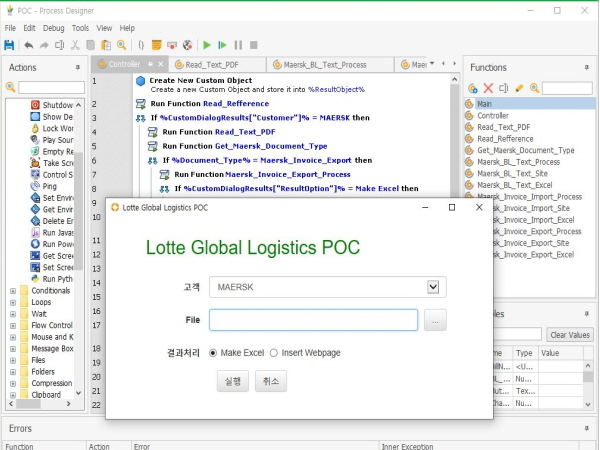
Task: Stop the process with the square icon
Action: click(253, 45)
